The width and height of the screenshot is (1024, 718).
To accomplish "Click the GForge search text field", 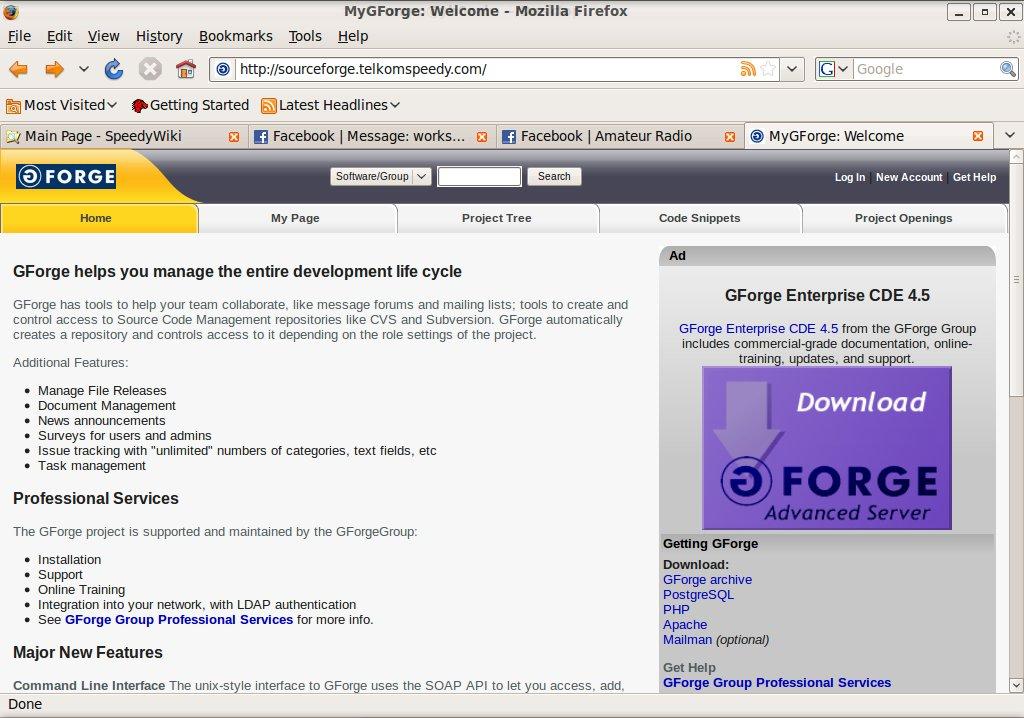I will [479, 177].
